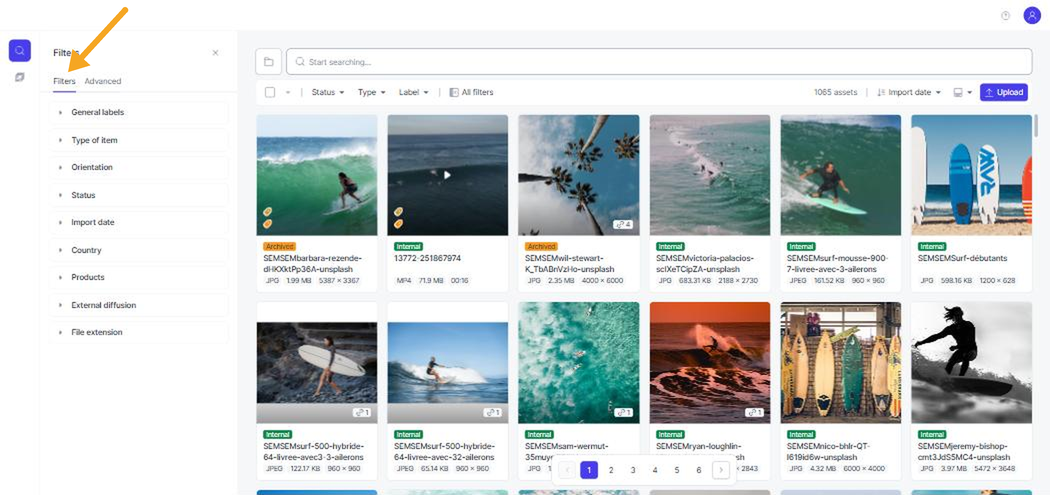This screenshot has height=495, width=1050.
Task: Open the Status filter dropdown
Action: (327, 92)
